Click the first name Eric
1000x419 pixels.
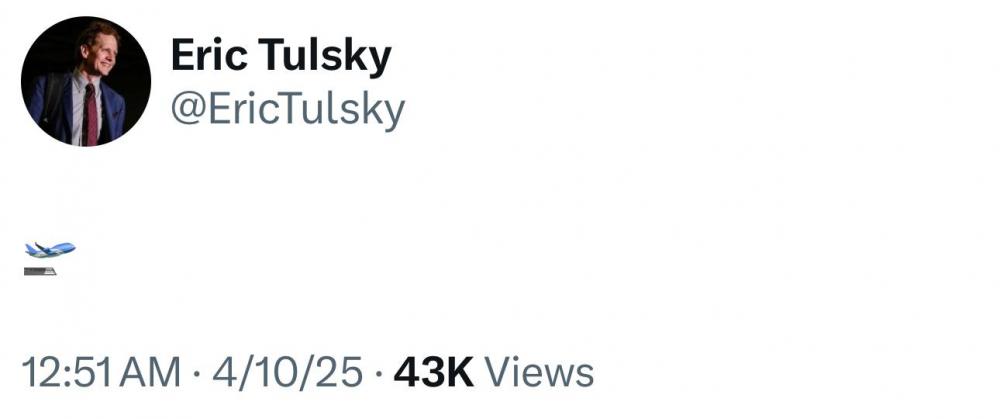[x=211, y=56]
